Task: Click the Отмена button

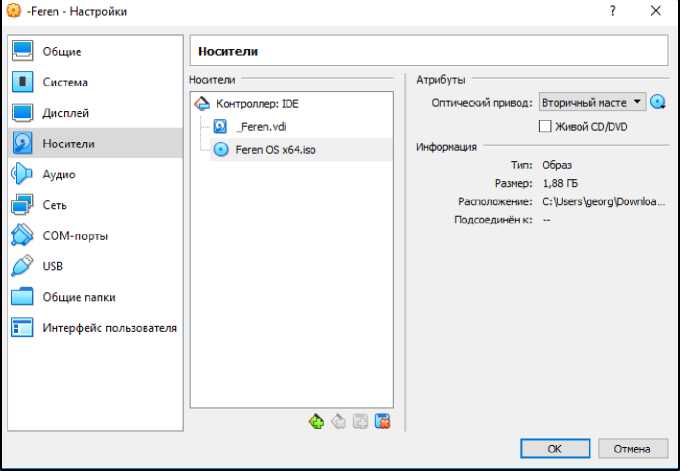Action: click(x=633, y=448)
